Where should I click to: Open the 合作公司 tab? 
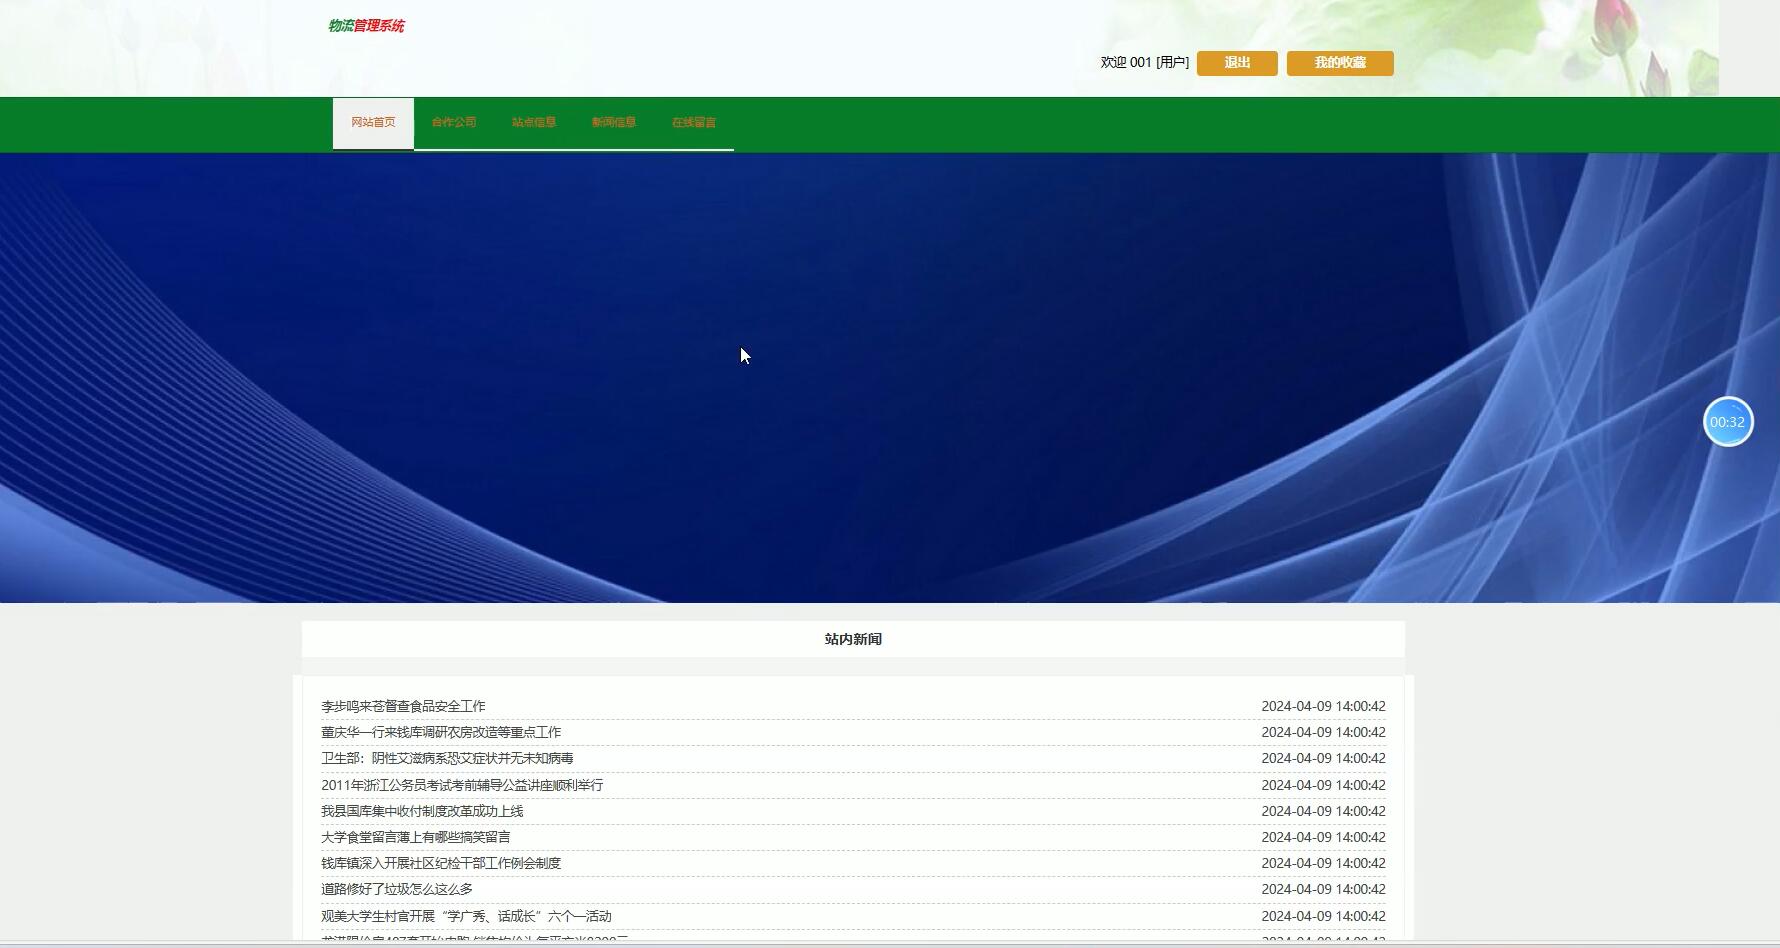[x=453, y=122]
